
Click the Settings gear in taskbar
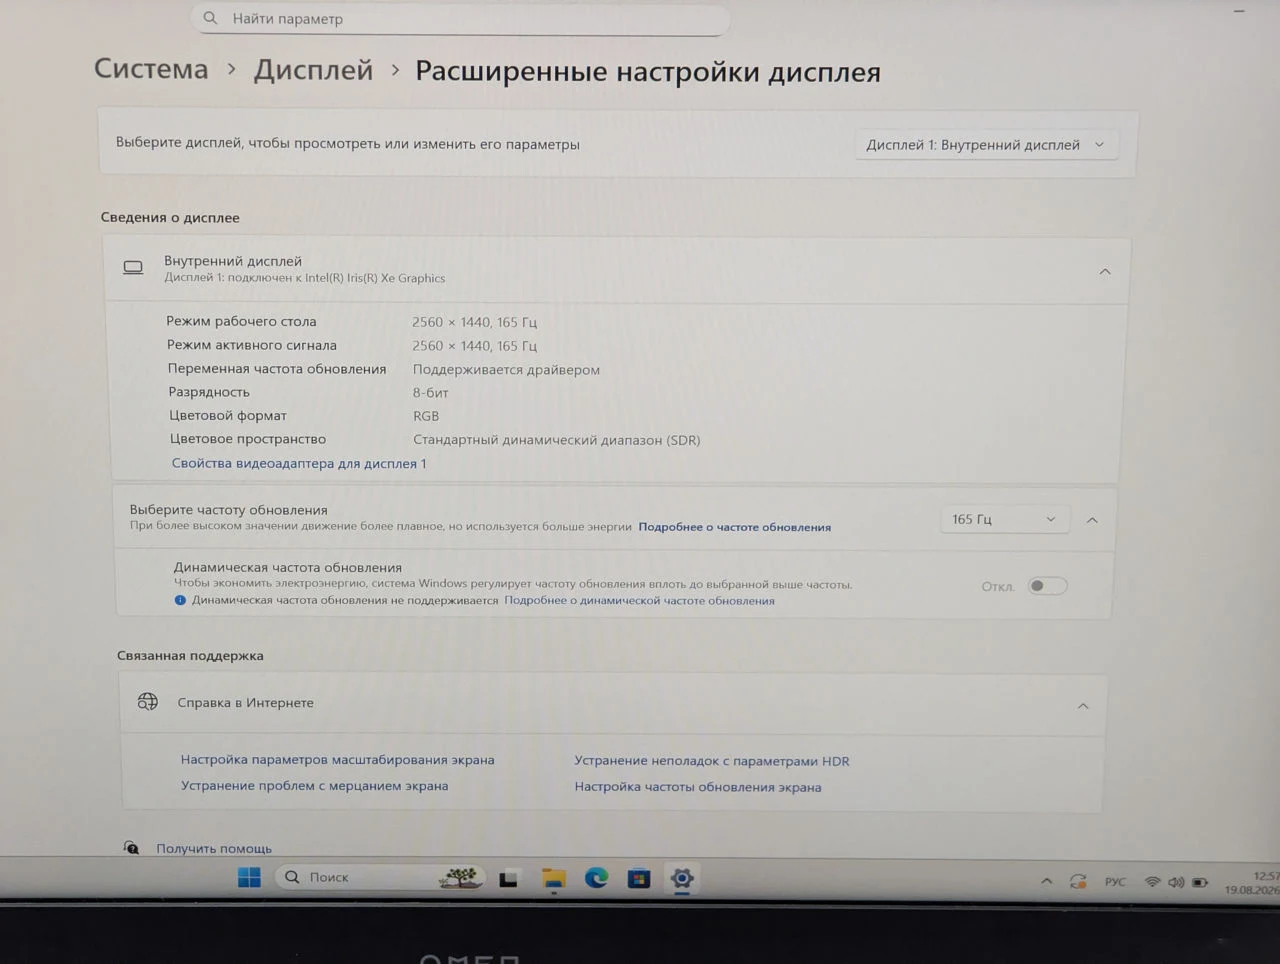pyautogui.click(x=682, y=879)
